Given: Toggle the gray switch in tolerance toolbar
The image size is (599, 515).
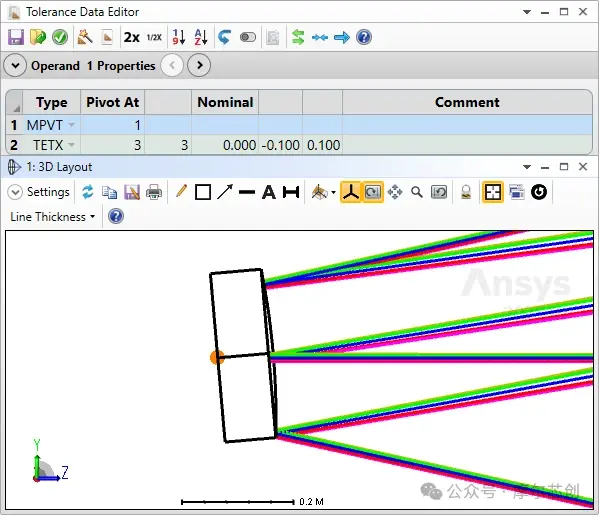Looking at the screenshot, I should coord(248,37).
